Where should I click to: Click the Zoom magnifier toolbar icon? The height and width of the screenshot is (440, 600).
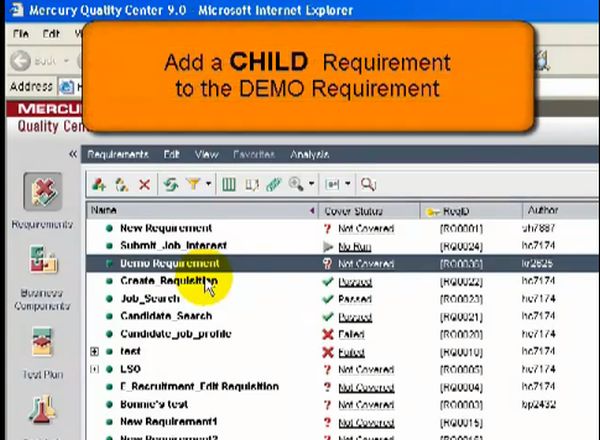tap(296, 184)
